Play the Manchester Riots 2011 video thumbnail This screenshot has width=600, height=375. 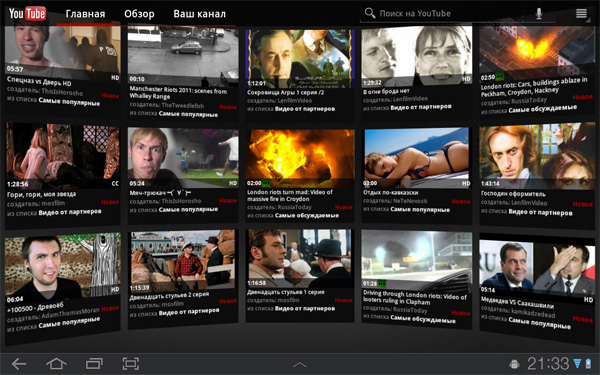(183, 55)
